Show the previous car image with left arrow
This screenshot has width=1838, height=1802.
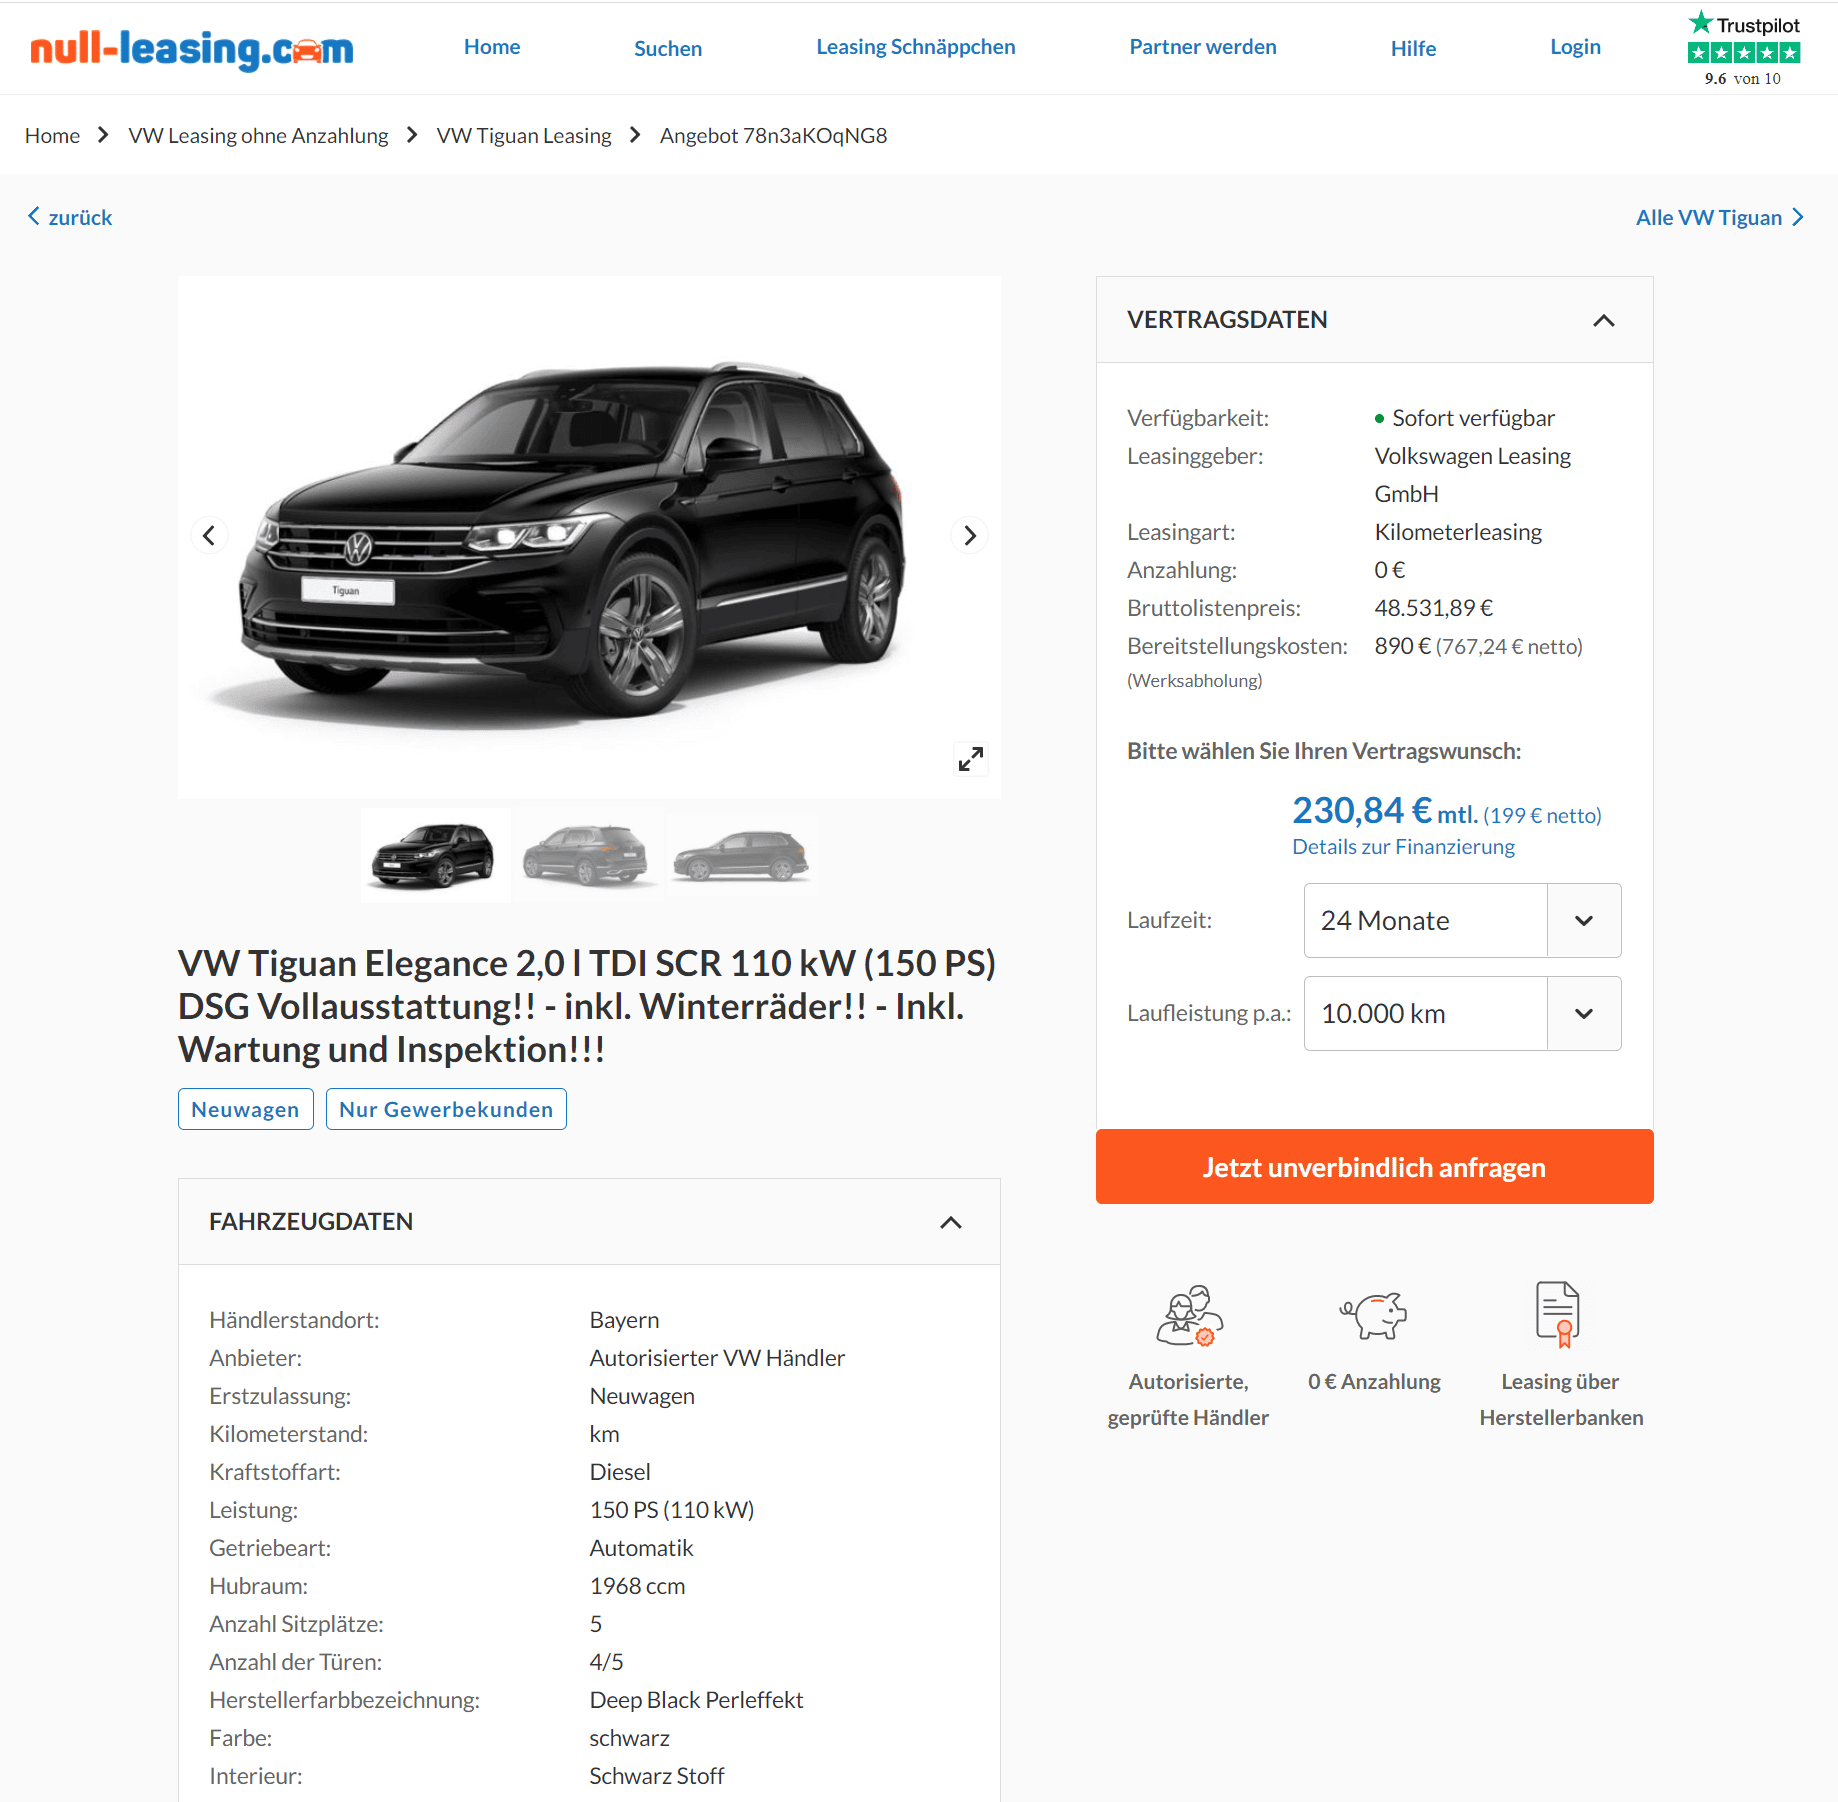(209, 536)
